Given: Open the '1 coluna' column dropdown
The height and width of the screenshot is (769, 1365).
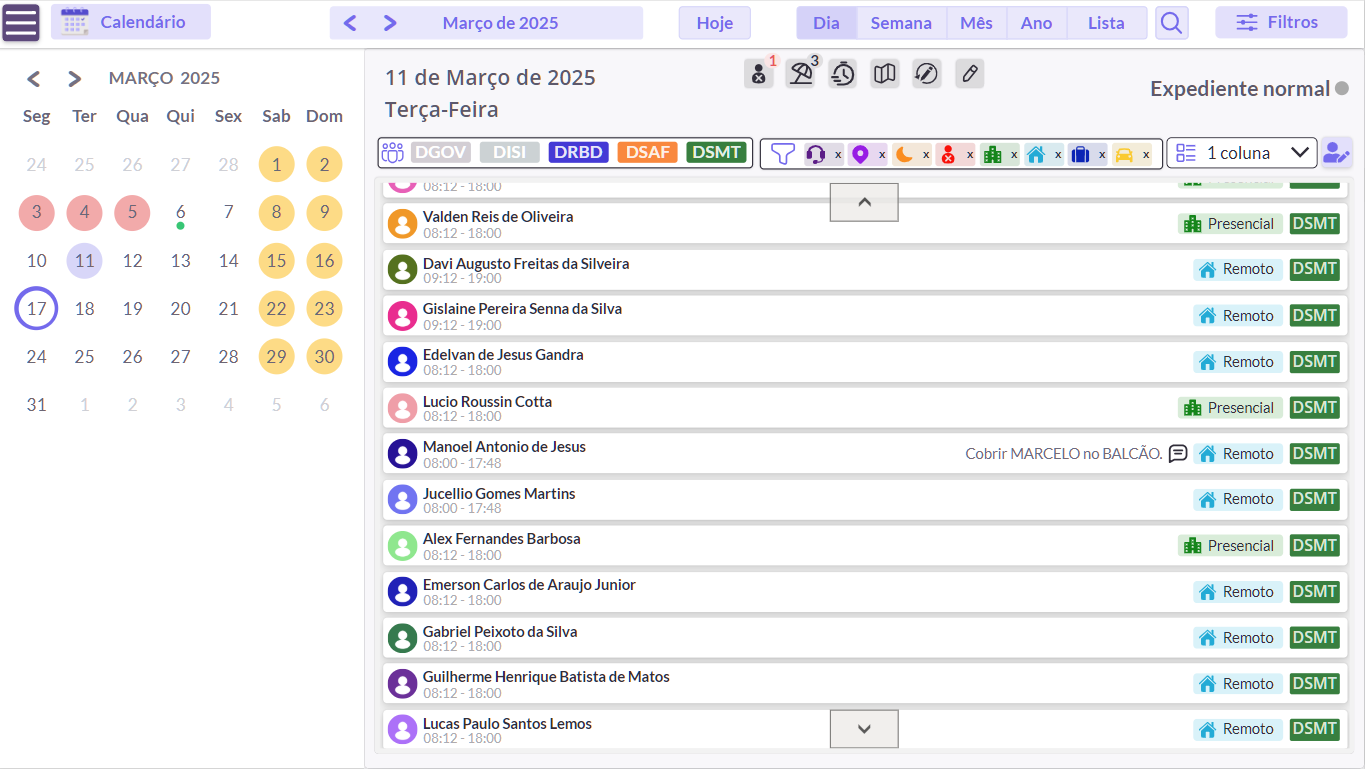Looking at the screenshot, I should 1242,153.
